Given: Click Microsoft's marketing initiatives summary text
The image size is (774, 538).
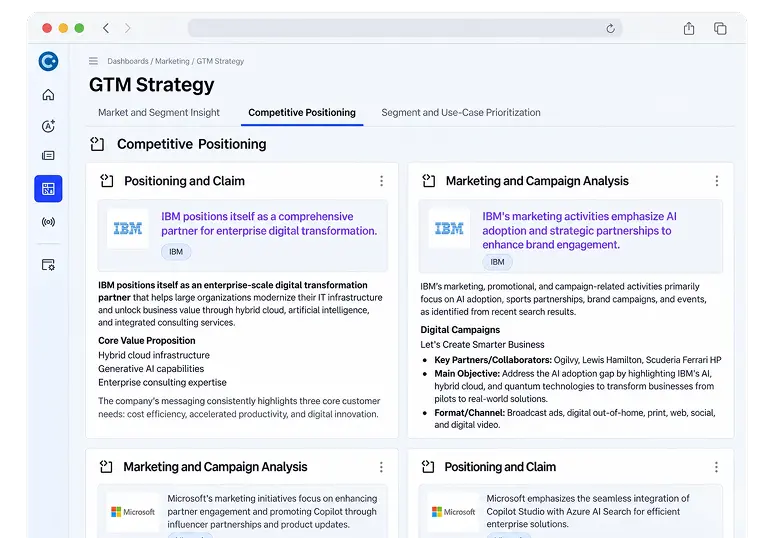Looking at the screenshot, I should 272,511.
